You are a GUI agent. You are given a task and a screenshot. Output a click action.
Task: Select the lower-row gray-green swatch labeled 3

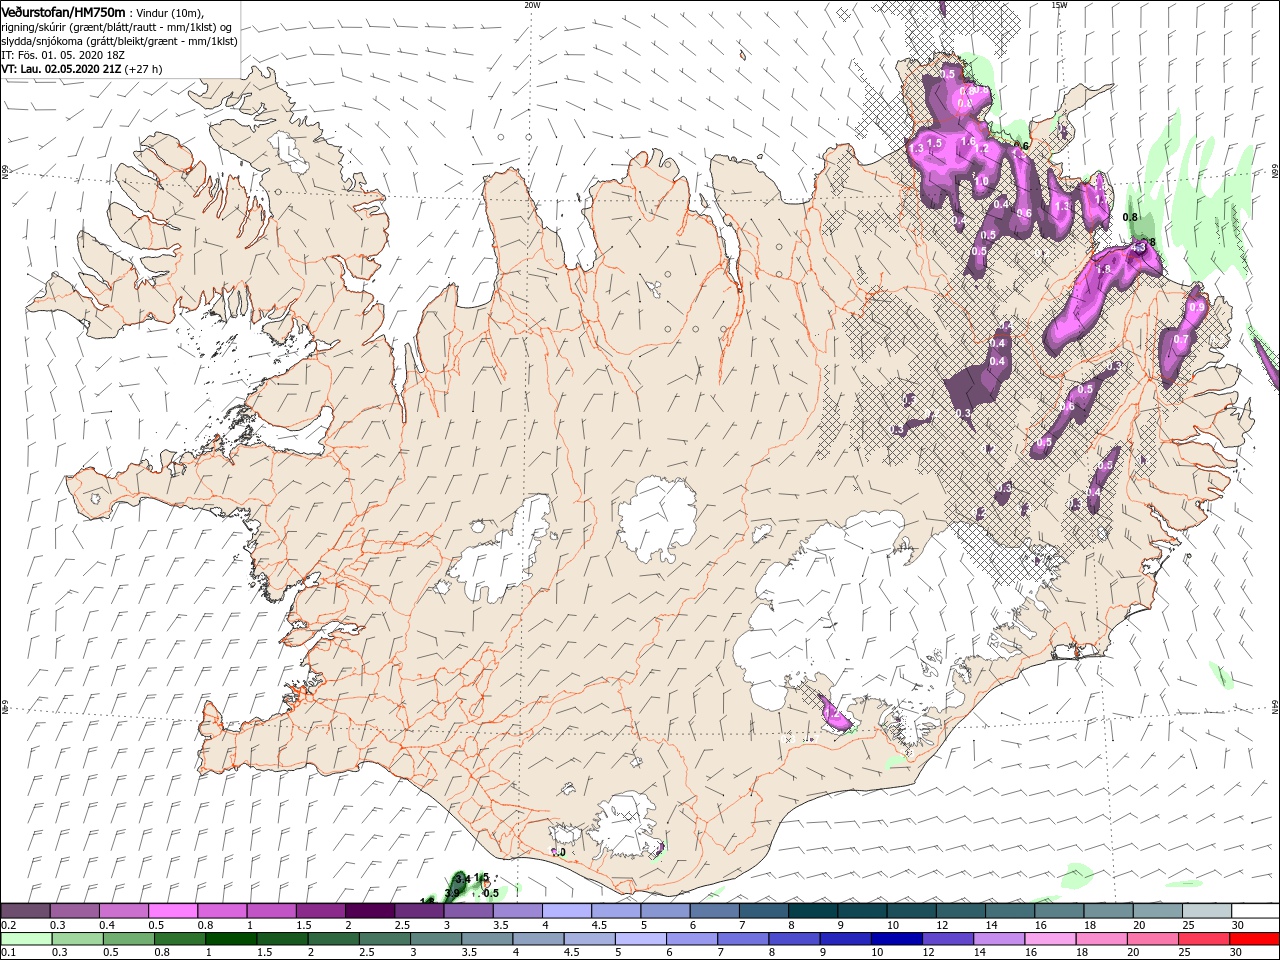click(x=435, y=939)
